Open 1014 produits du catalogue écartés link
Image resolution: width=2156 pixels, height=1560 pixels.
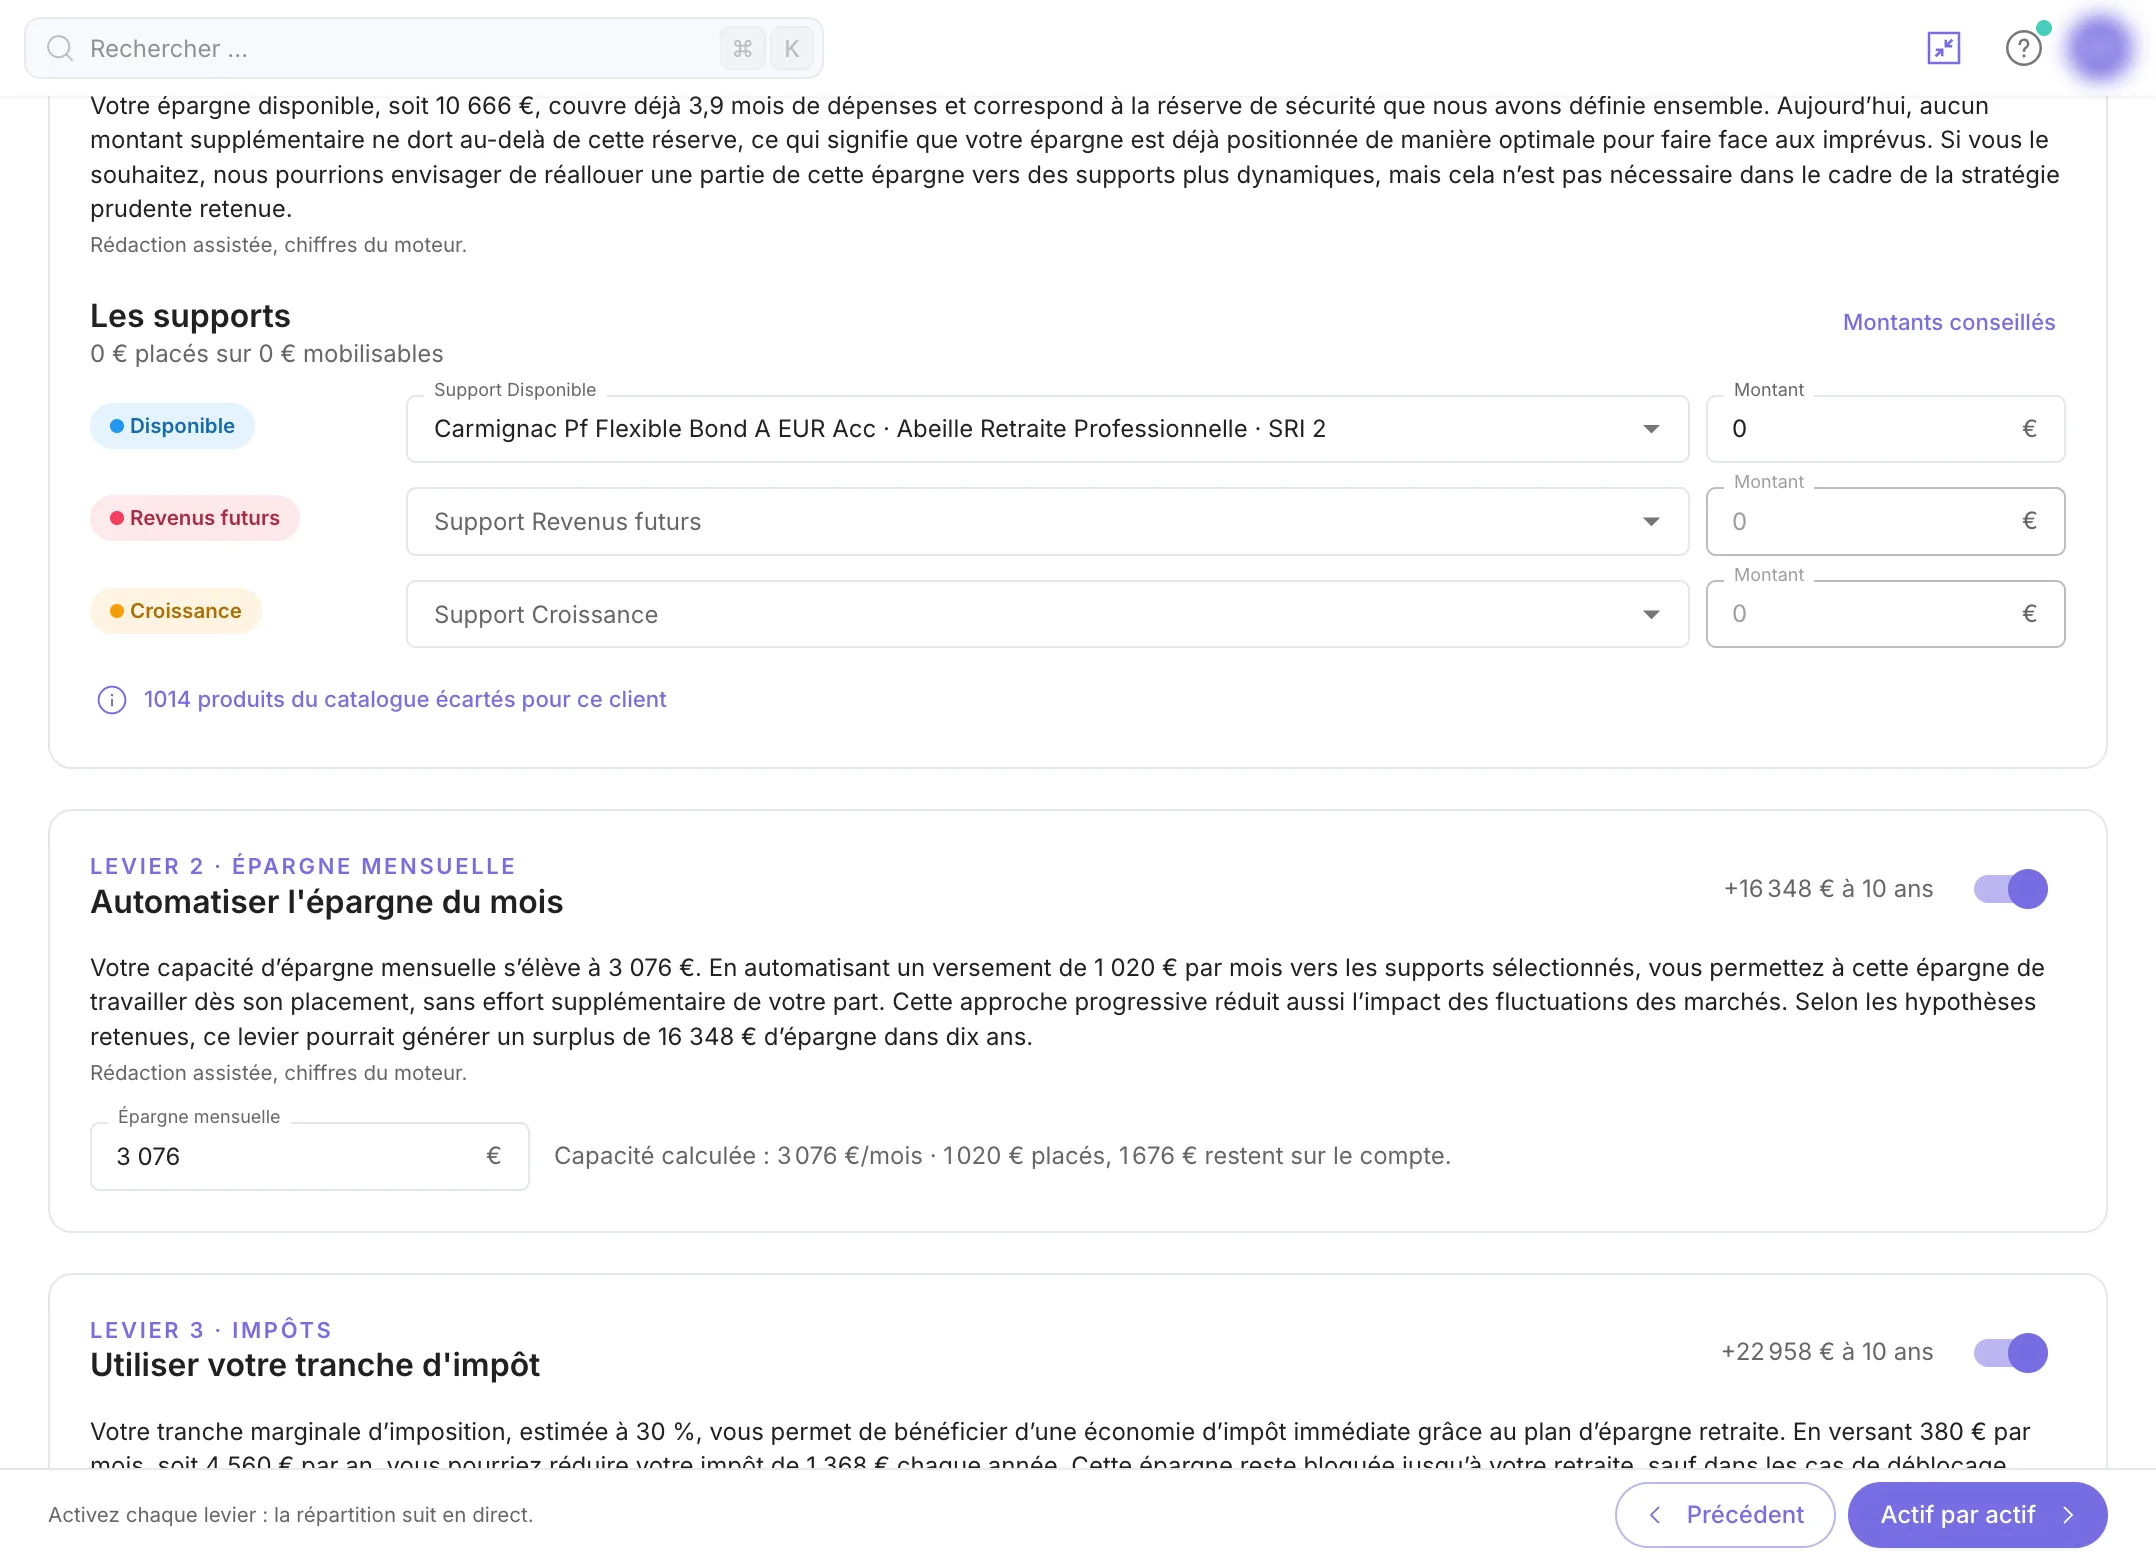(x=405, y=699)
